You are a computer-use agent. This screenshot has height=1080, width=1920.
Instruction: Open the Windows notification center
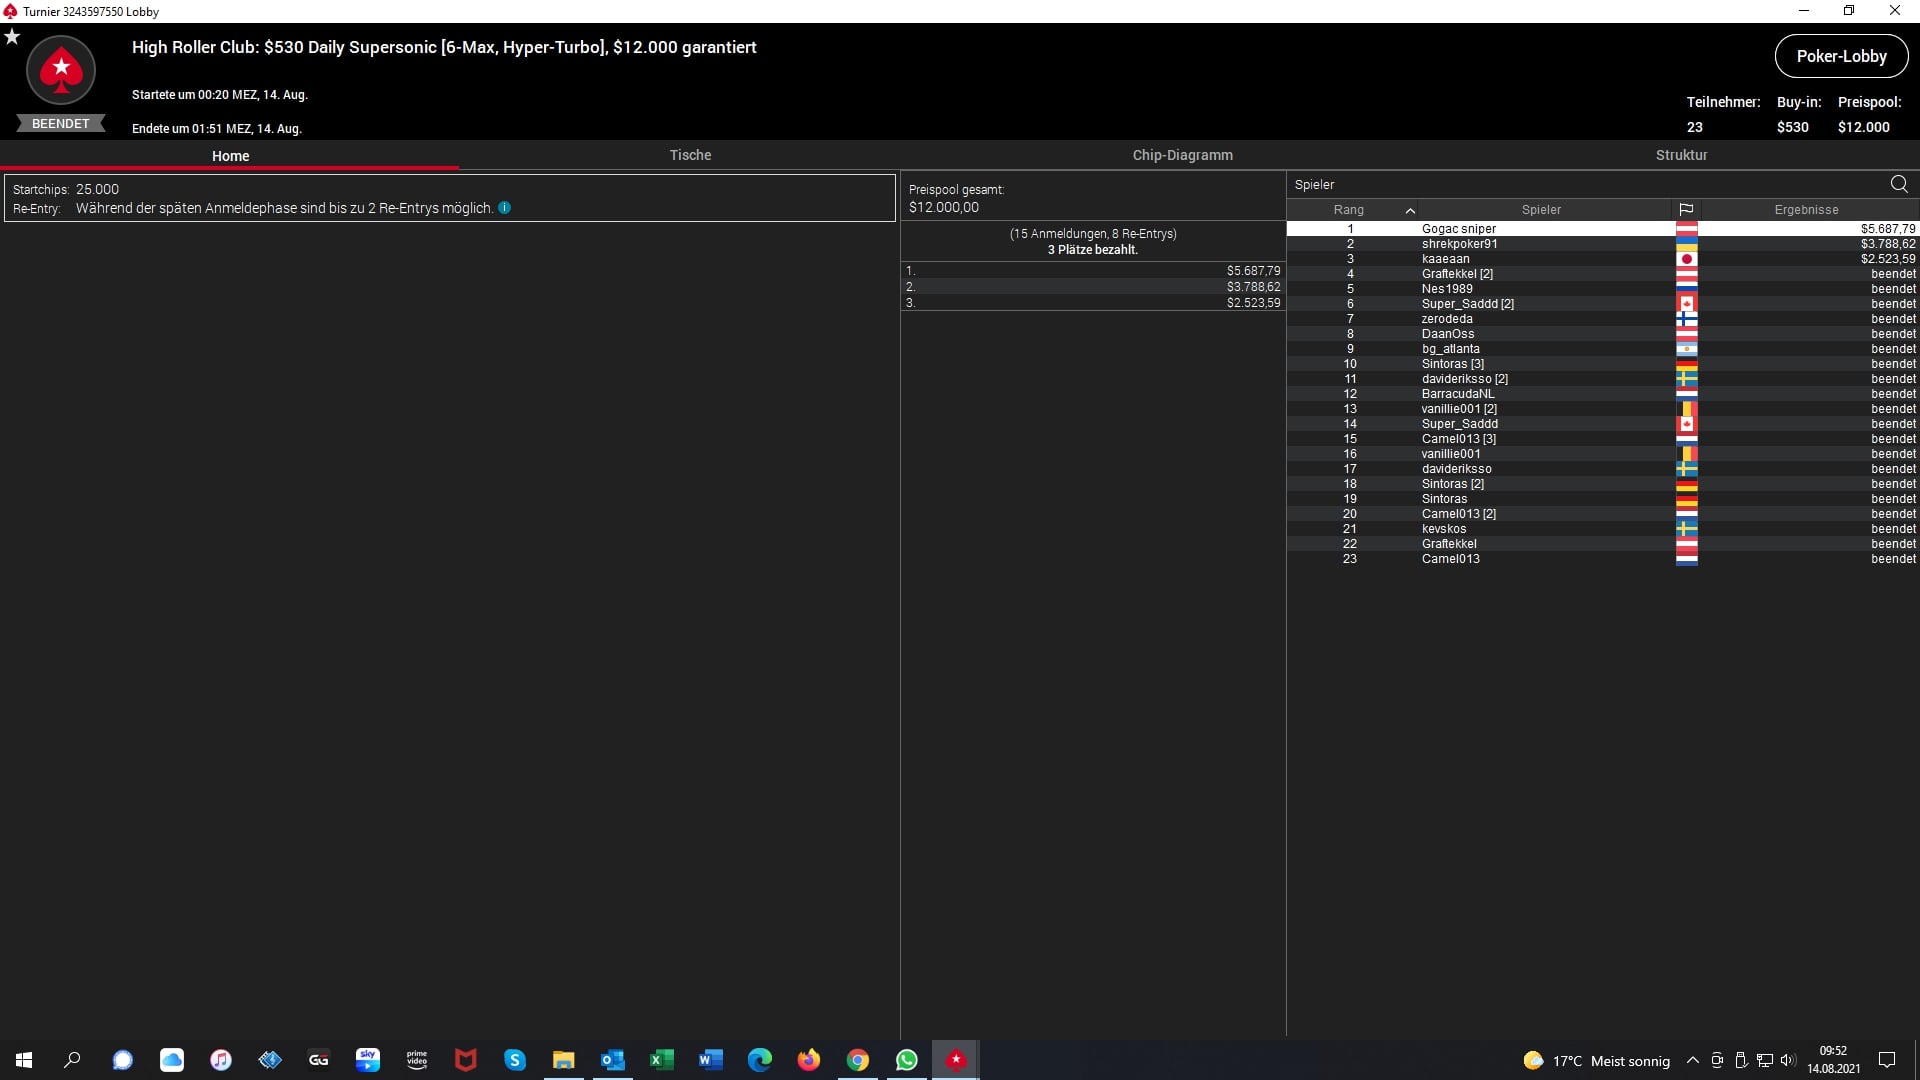pyautogui.click(x=1887, y=1060)
